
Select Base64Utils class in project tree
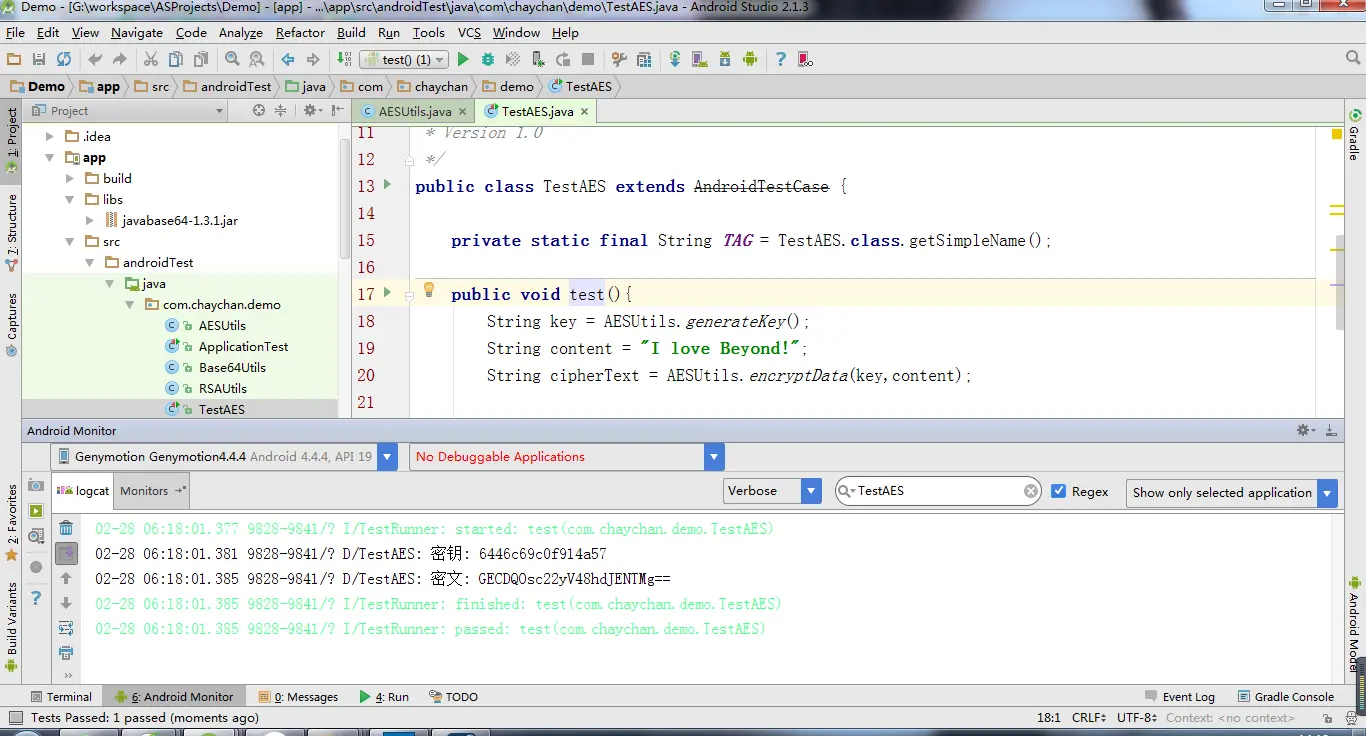[x=232, y=367]
